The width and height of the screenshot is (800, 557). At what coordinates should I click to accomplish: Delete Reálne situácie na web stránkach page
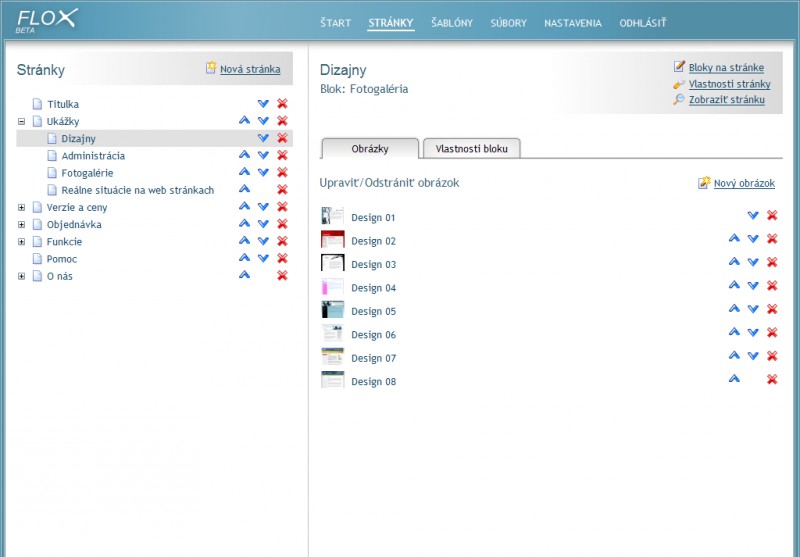(282, 189)
